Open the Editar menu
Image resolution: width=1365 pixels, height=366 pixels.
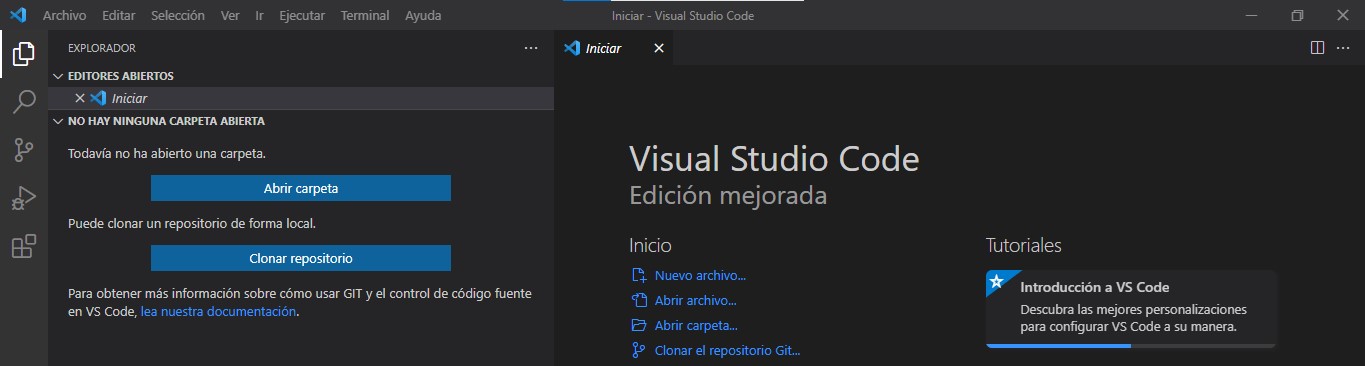click(119, 16)
